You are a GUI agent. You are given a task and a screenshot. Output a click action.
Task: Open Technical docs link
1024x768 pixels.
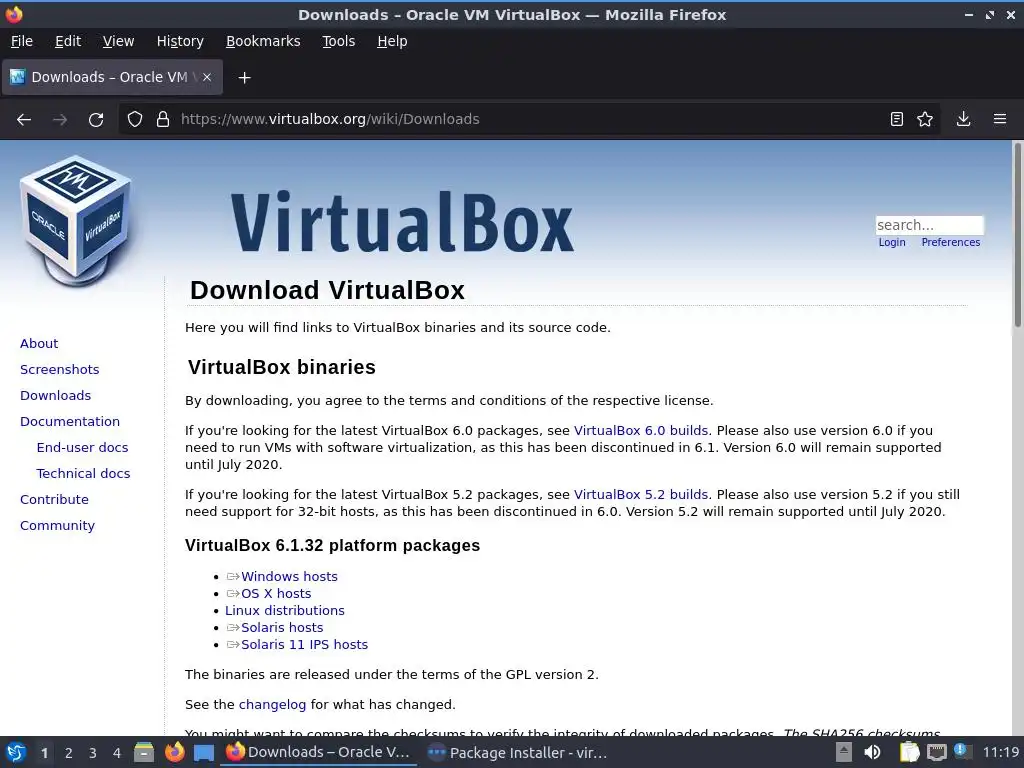point(83,473)
